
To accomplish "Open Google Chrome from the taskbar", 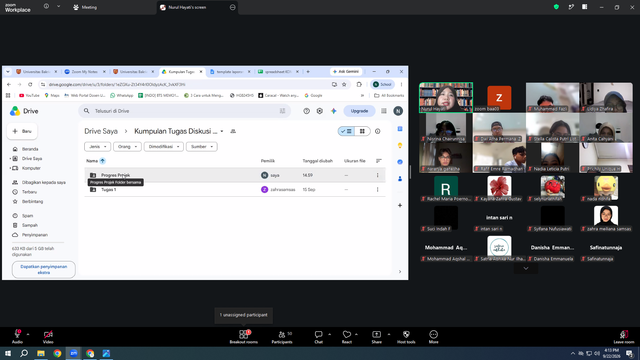I will [57, 353].
